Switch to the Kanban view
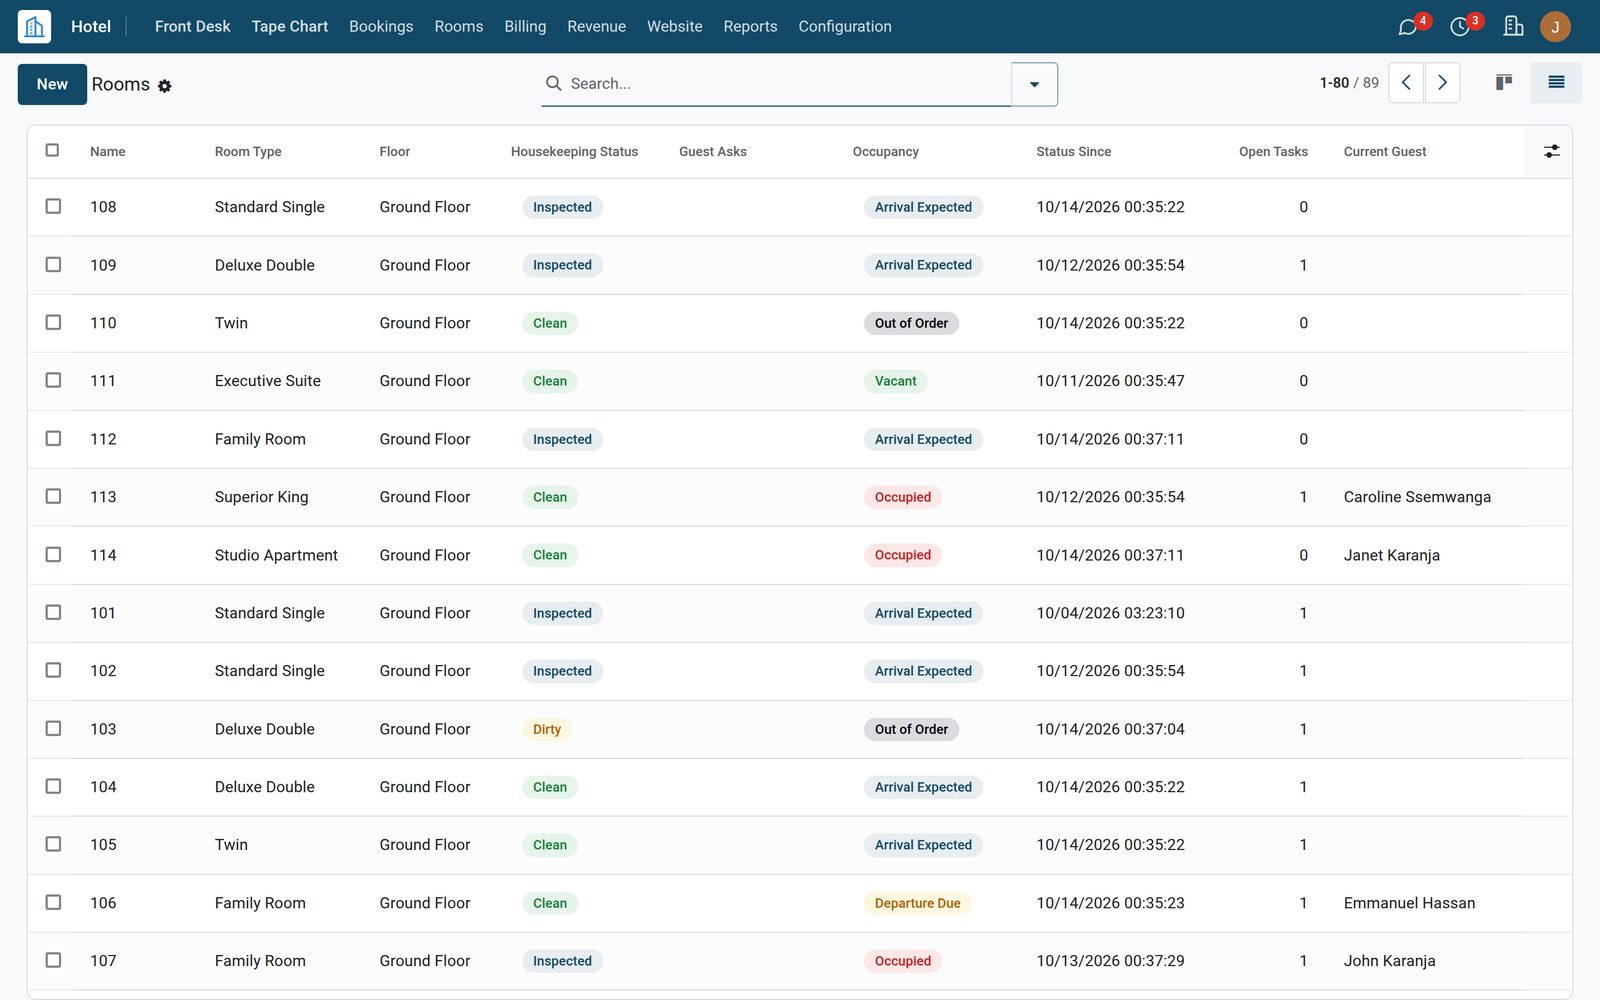The width and height of the screenshot is (1600, 1000). [1504, 83]
